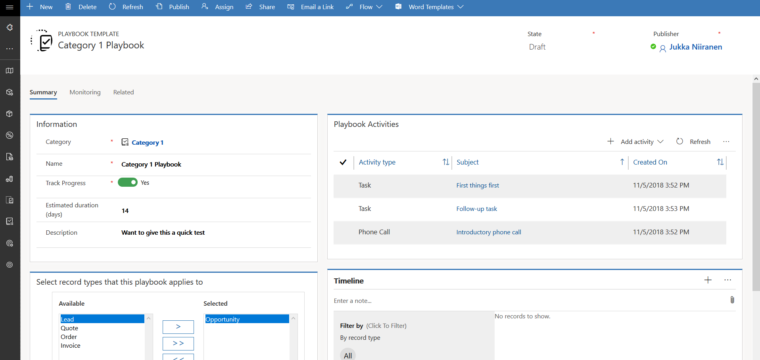Click Refresh in the top command bar
The height and width of the screenshot is (360, 760).
pyautogui.click(x=126, y=7)
